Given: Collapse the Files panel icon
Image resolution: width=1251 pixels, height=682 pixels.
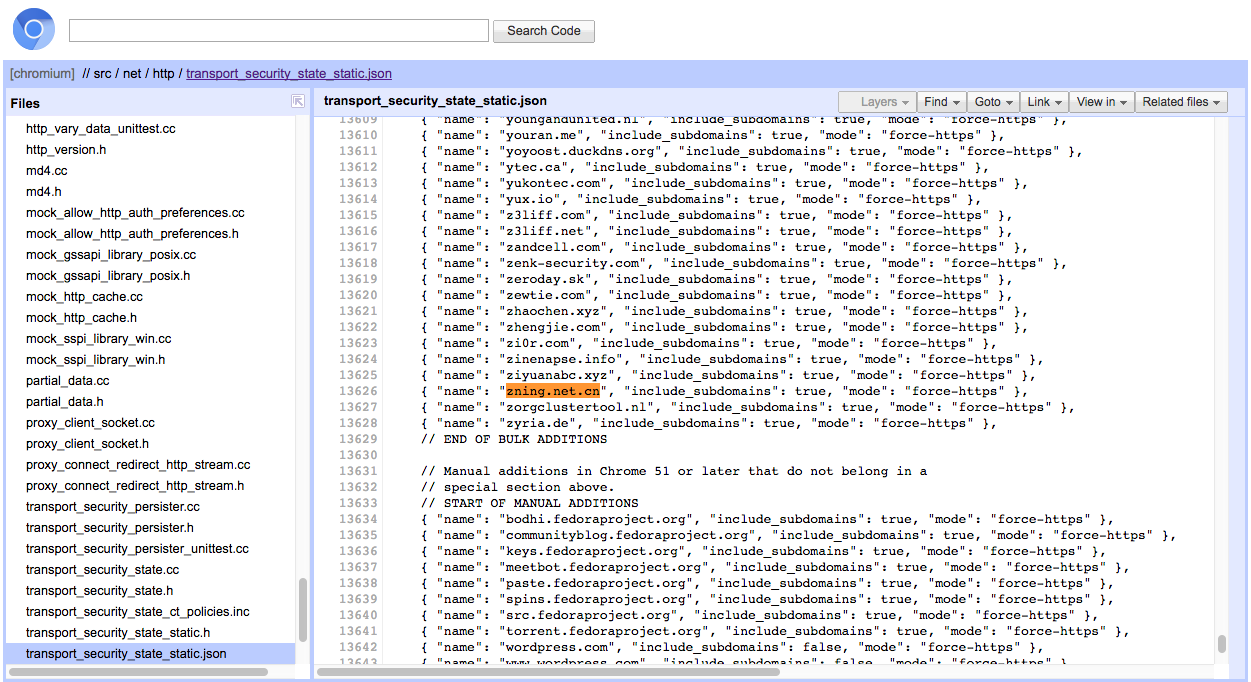Looking at the screenshot, I should point(297,101).
